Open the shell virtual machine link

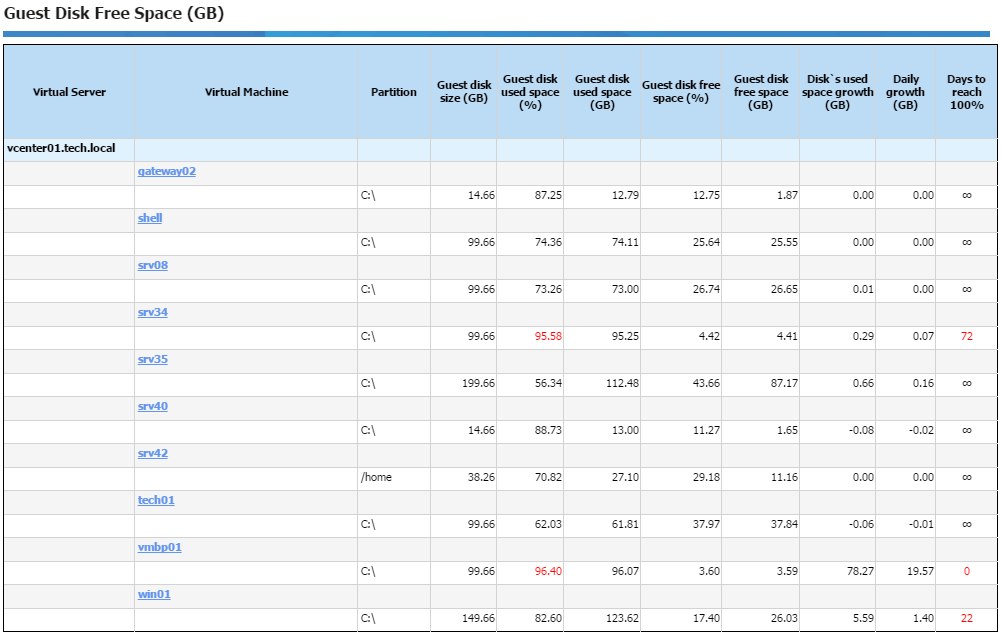150,218
